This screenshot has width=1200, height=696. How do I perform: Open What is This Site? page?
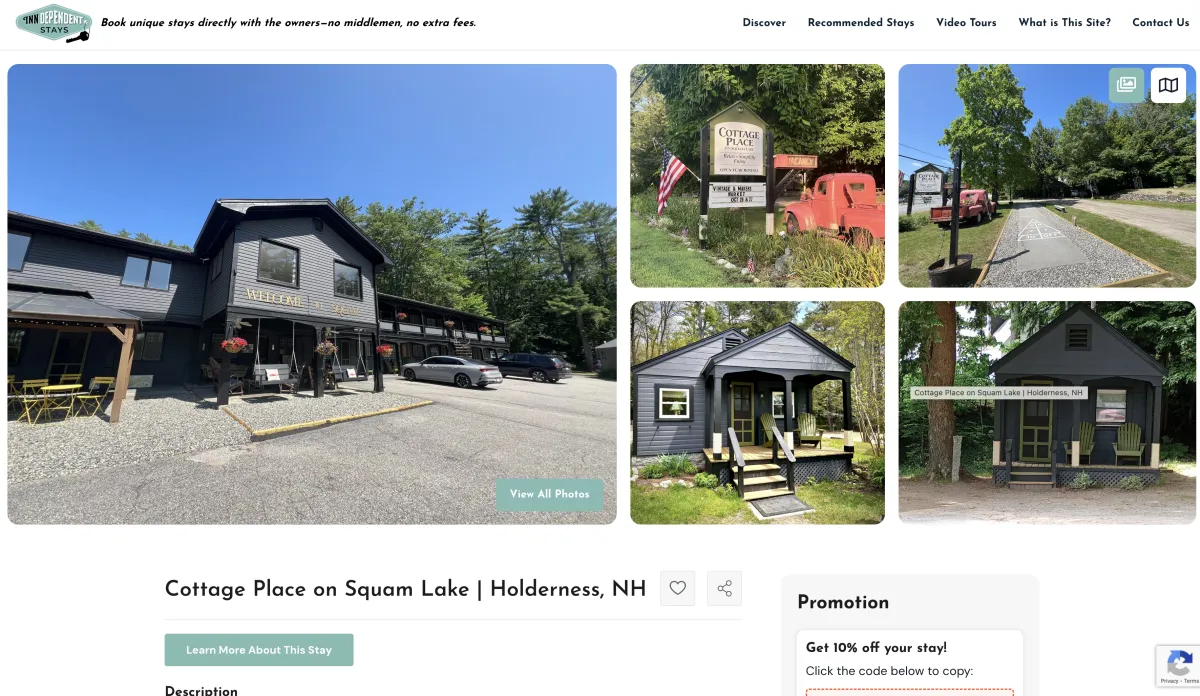(1064, 23)
